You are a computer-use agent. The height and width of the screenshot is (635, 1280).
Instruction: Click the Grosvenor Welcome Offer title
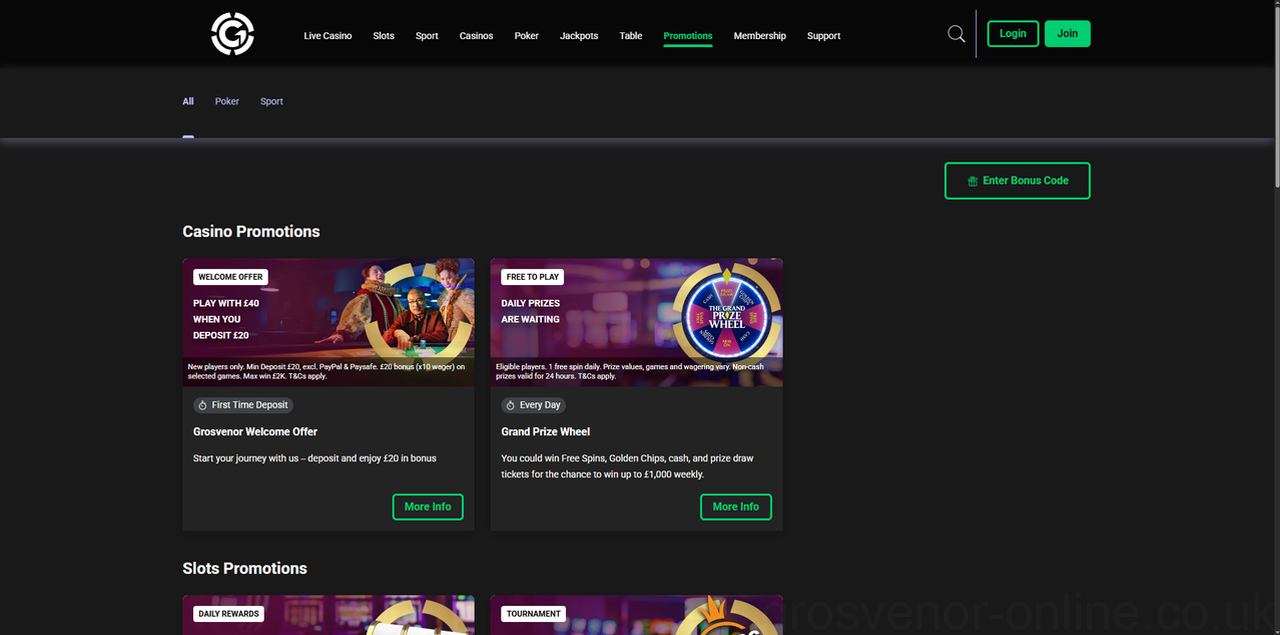pos(255,432)
